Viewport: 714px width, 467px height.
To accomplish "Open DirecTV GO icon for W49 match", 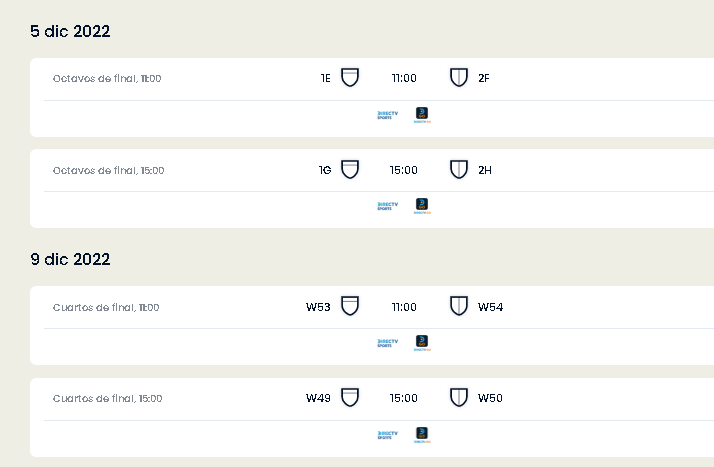I will (422, 435).
